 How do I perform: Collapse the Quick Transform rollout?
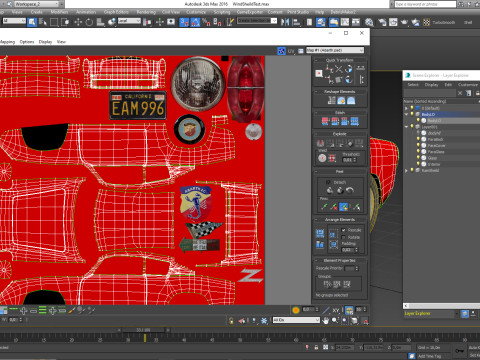pos(316,60)
